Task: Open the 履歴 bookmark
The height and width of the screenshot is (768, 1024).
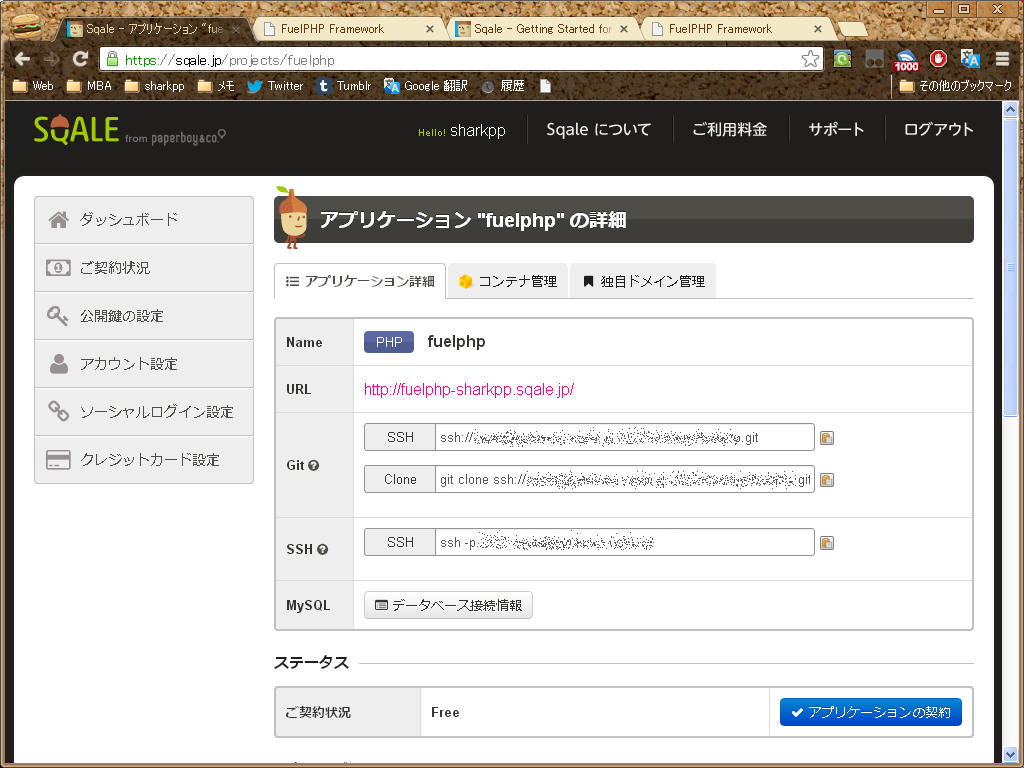Action: pyautogui.click(x=503, y=86)
